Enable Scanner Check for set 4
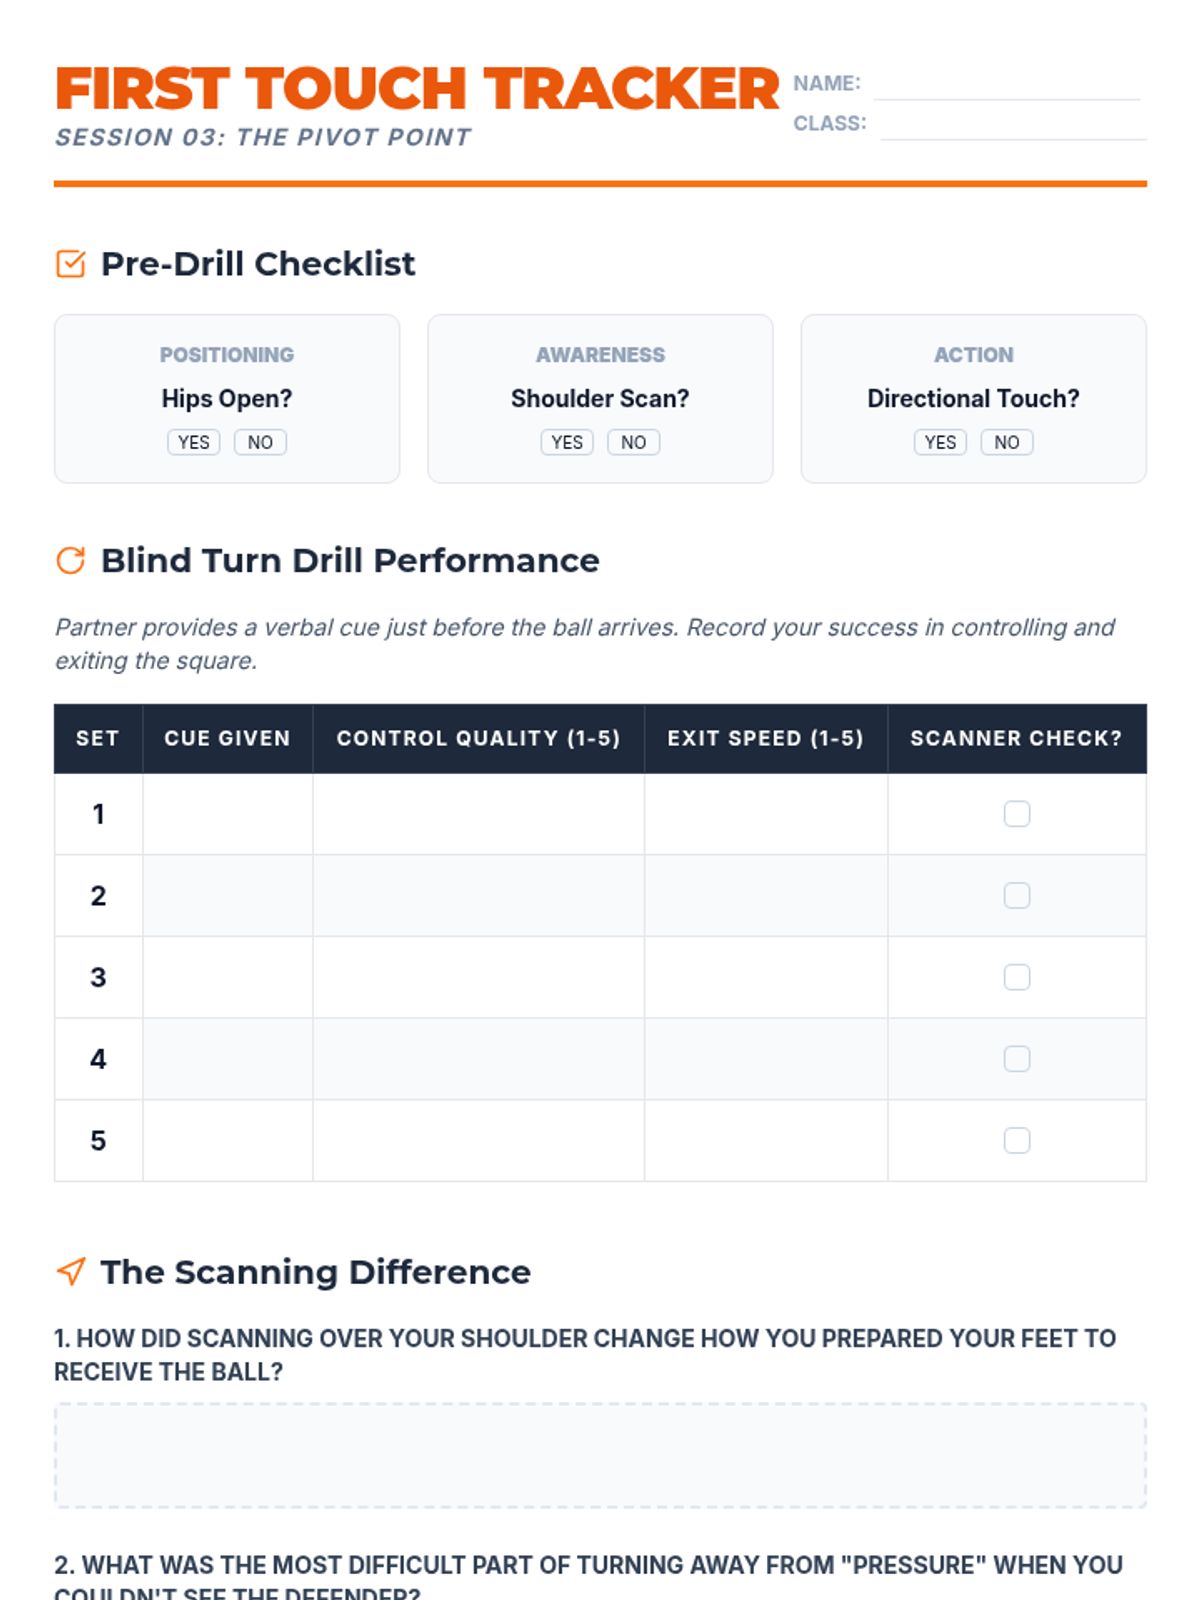The height and width of the screenshot is (1600, 1200). coord(1017,1059)
